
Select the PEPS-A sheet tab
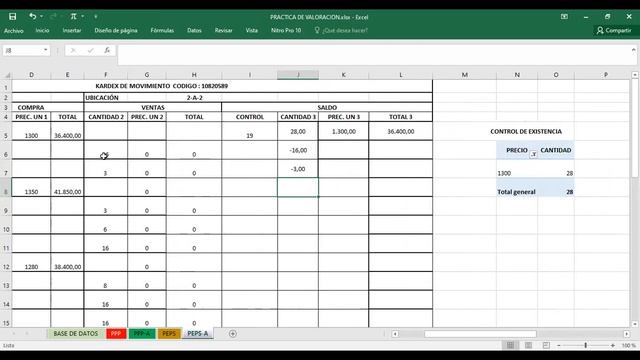coord(198,333)
